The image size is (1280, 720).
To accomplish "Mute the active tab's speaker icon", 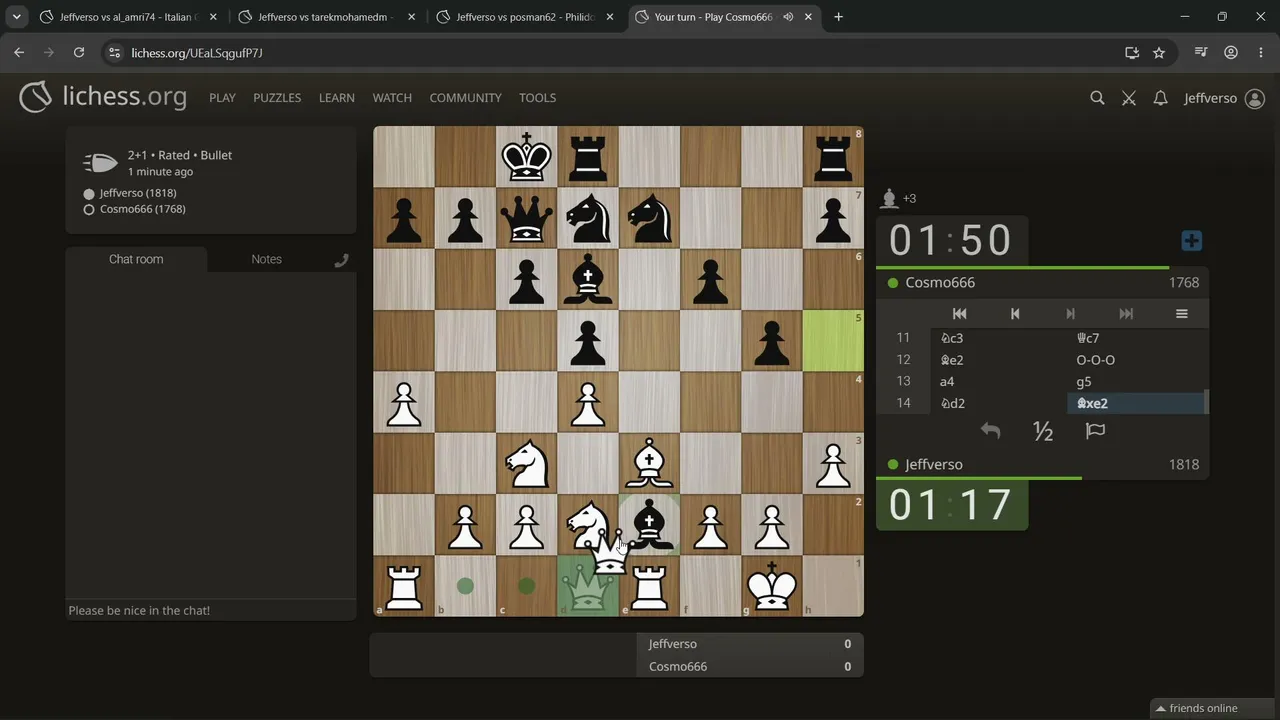I will [788, 17].
